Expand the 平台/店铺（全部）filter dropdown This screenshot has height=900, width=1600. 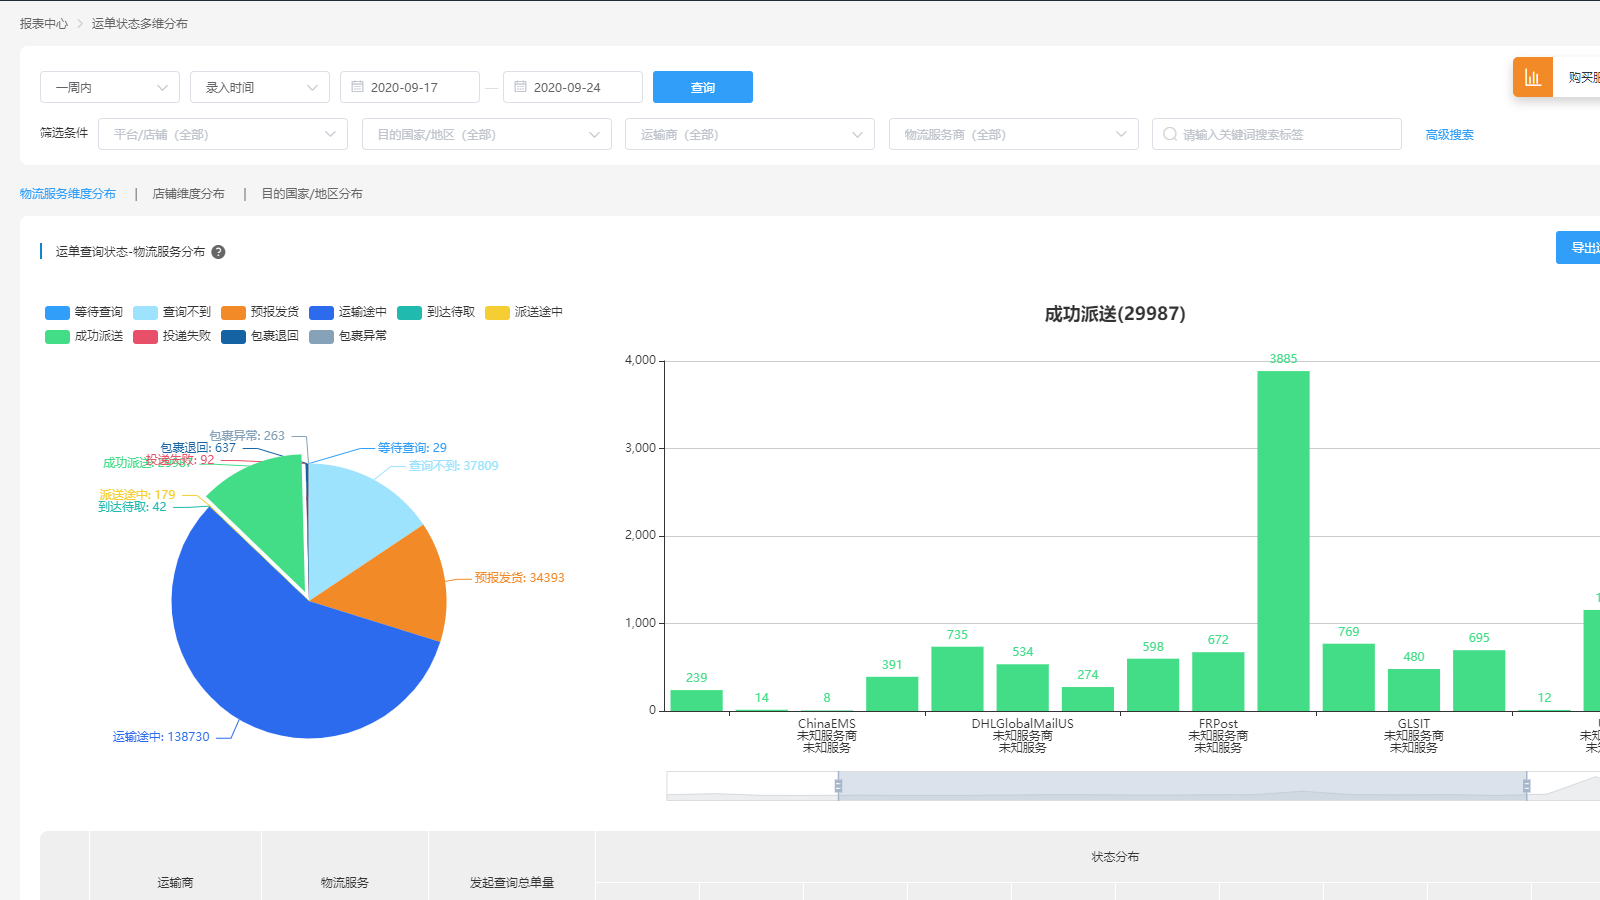point(222,133)
